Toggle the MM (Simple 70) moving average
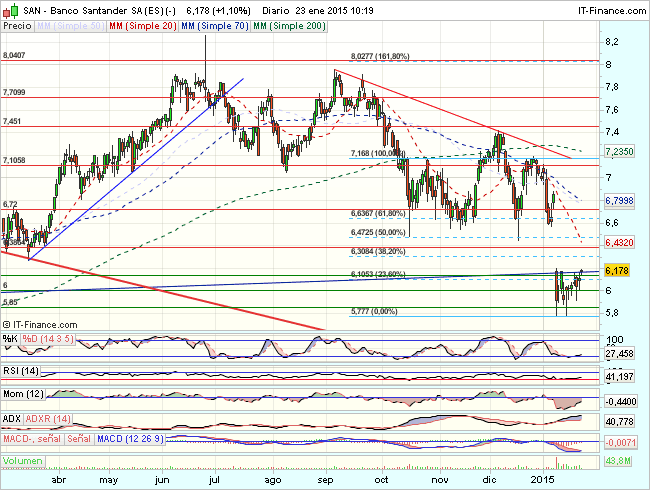 [215, 26]
